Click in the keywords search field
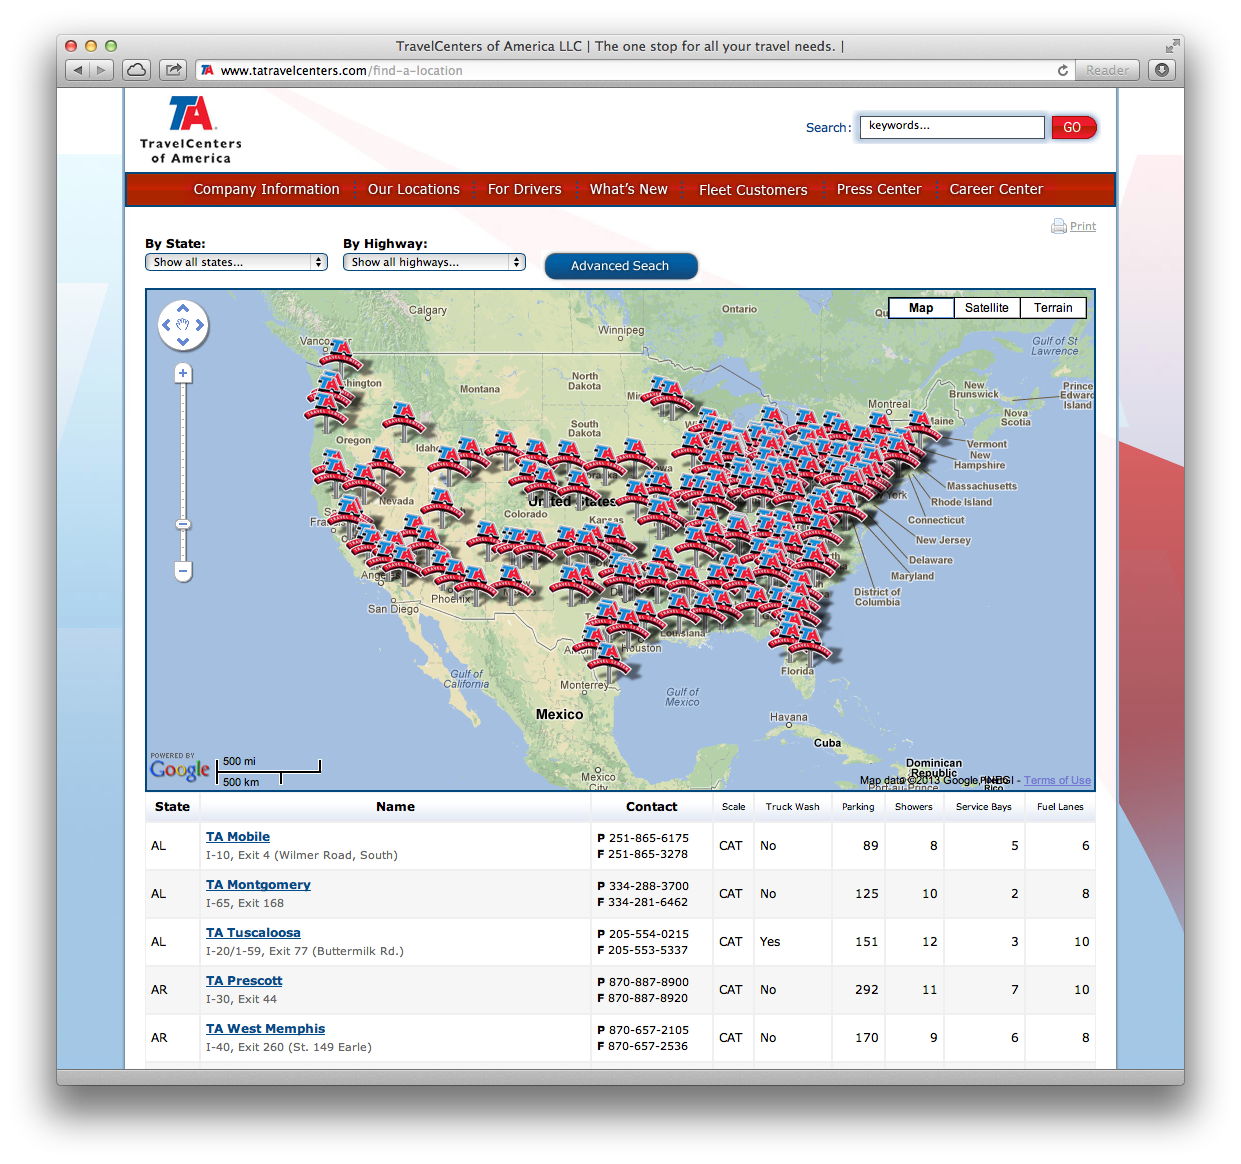Viewport: 1241px width, 1164px height. [952, 127]
